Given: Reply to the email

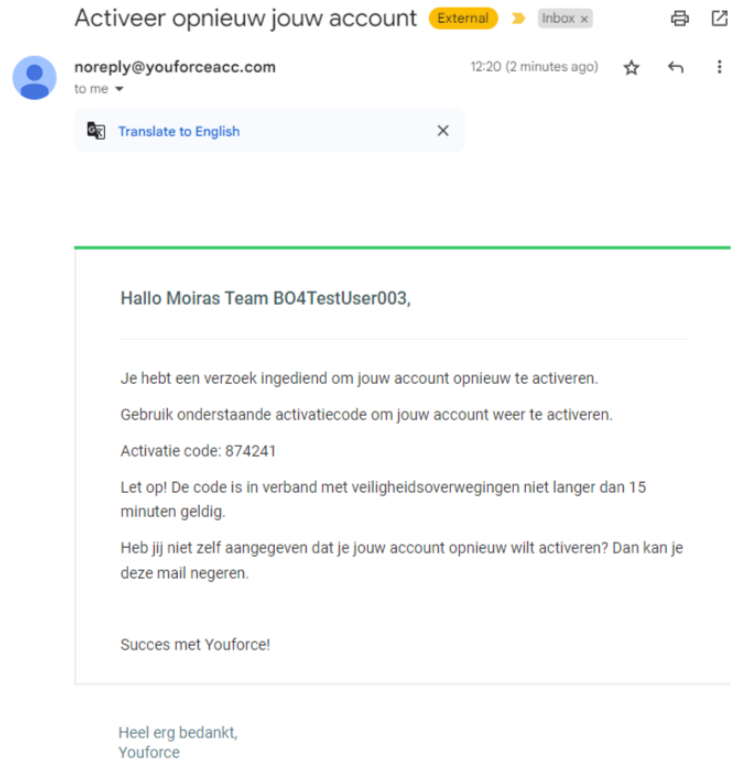Looking at the screenshot, I should (675, 68).
